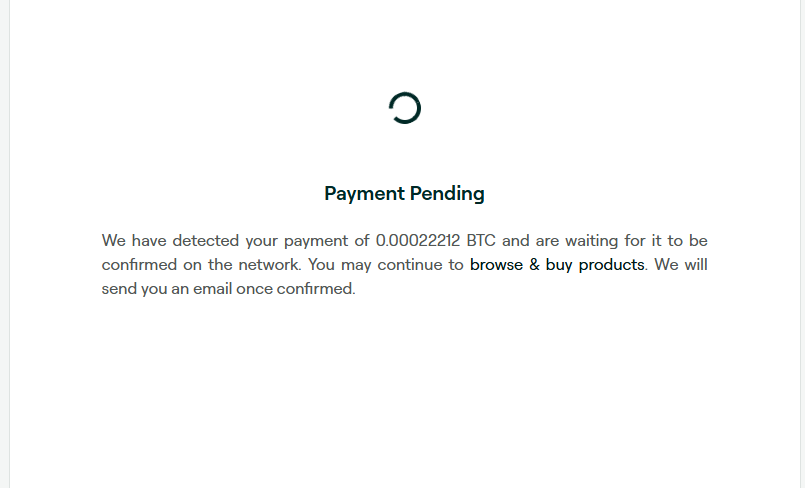Open the browse & buy products link
This screenshot has width=805, height=488.
tap(557, 265)
